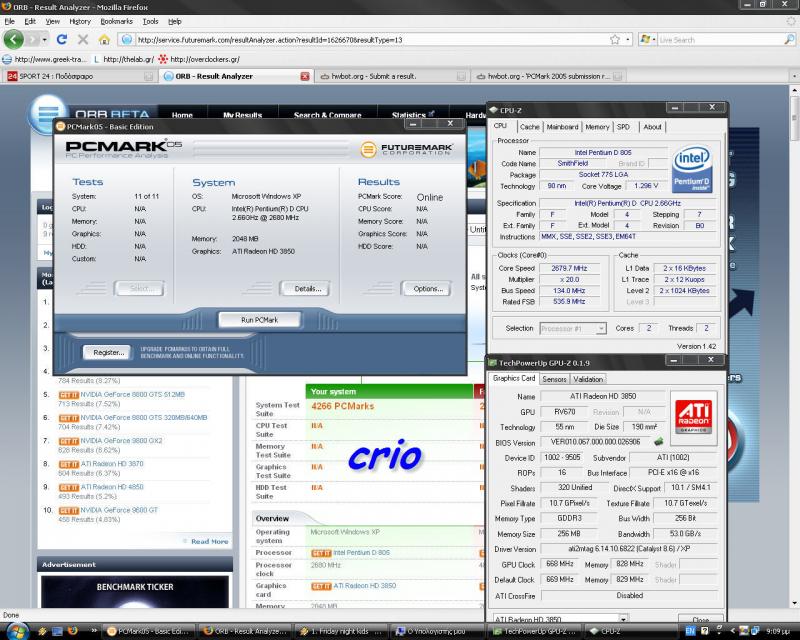Click the Intel Pentium D logo in CPU-Z
This screenshot has width=800, height=640.
[x=692, y=169]
